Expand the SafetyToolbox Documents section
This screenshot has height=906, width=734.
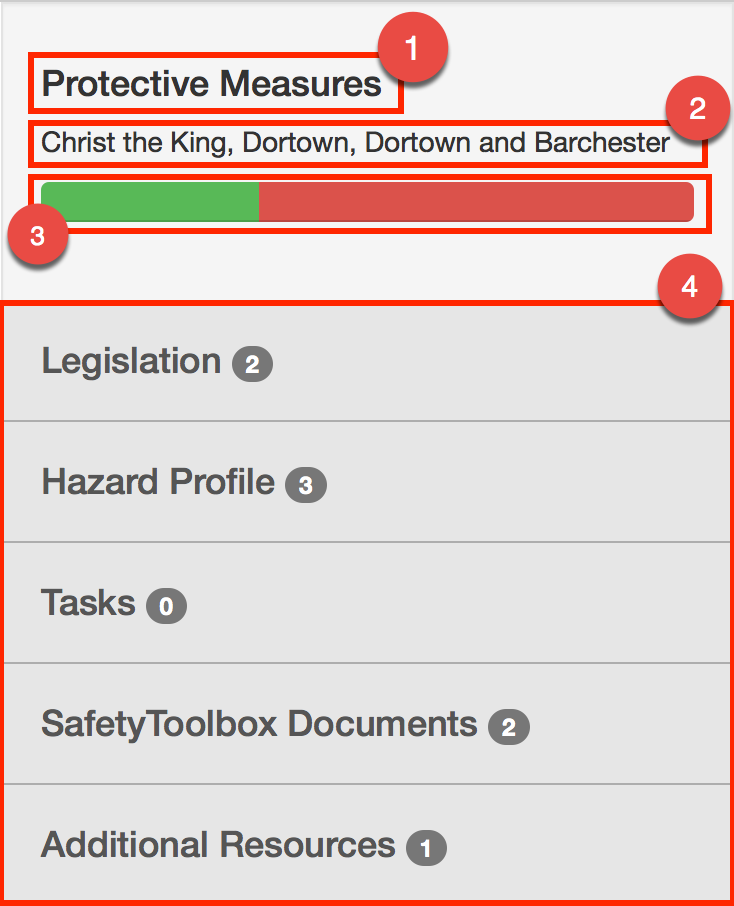(258, 723)
